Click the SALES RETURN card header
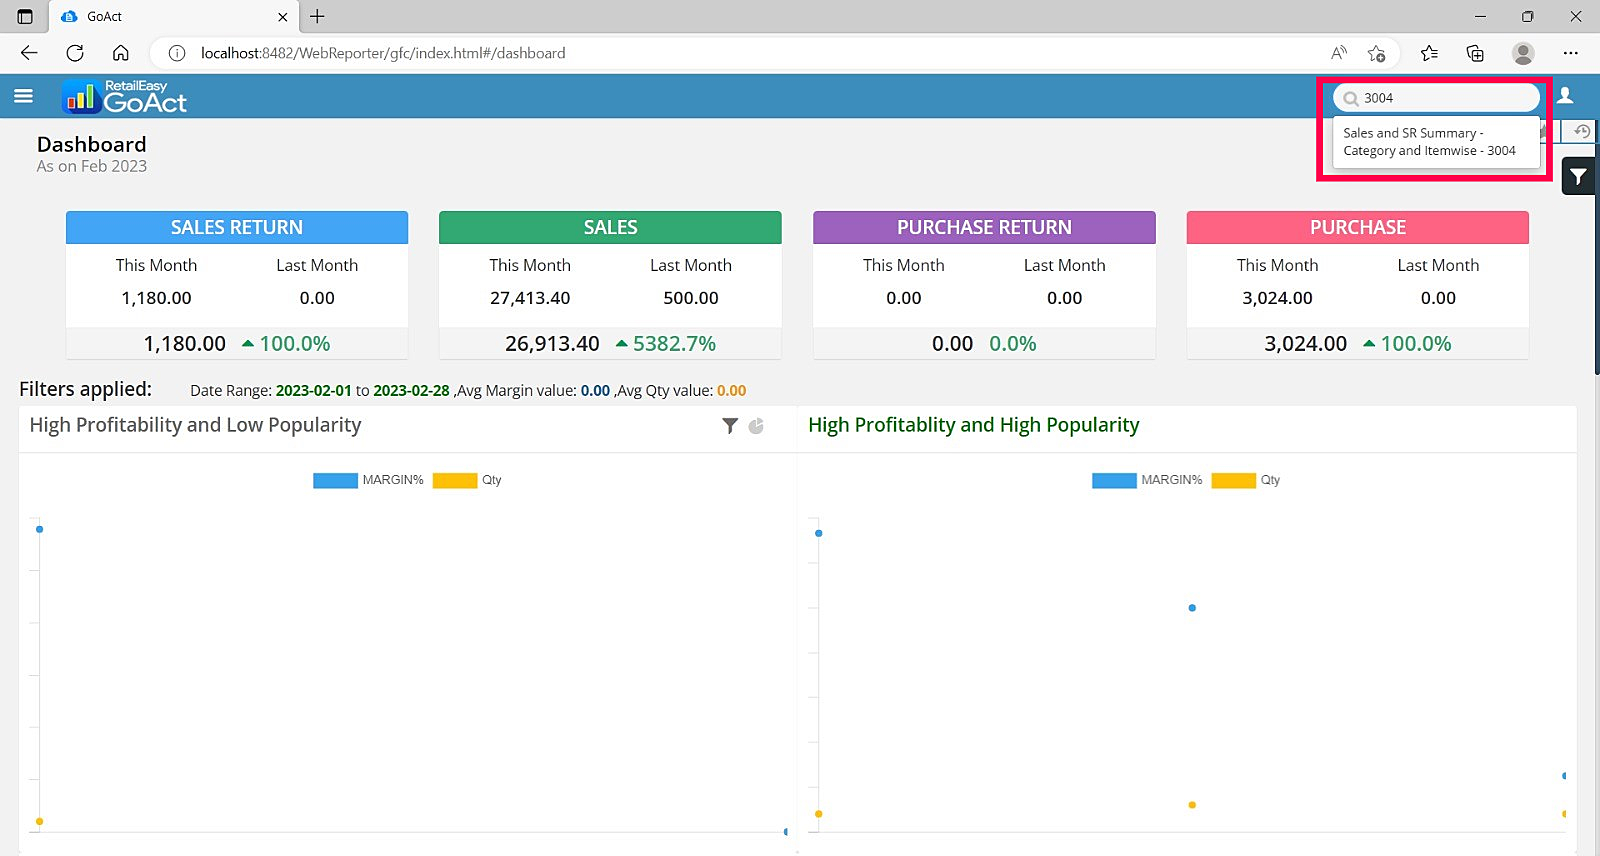The height and width of the screenshot is (856, 1600). click(237, 227)
